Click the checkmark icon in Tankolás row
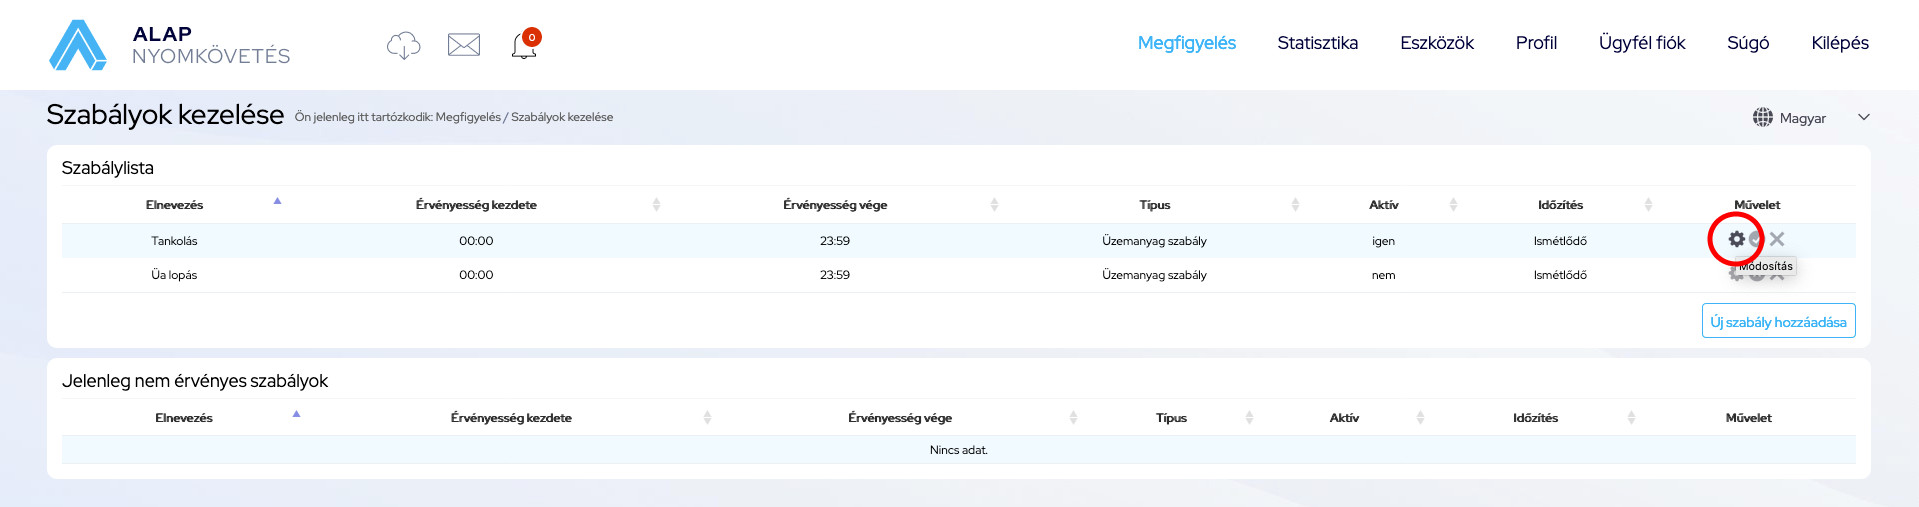The image size is (1919, 507). point(1757,239)
